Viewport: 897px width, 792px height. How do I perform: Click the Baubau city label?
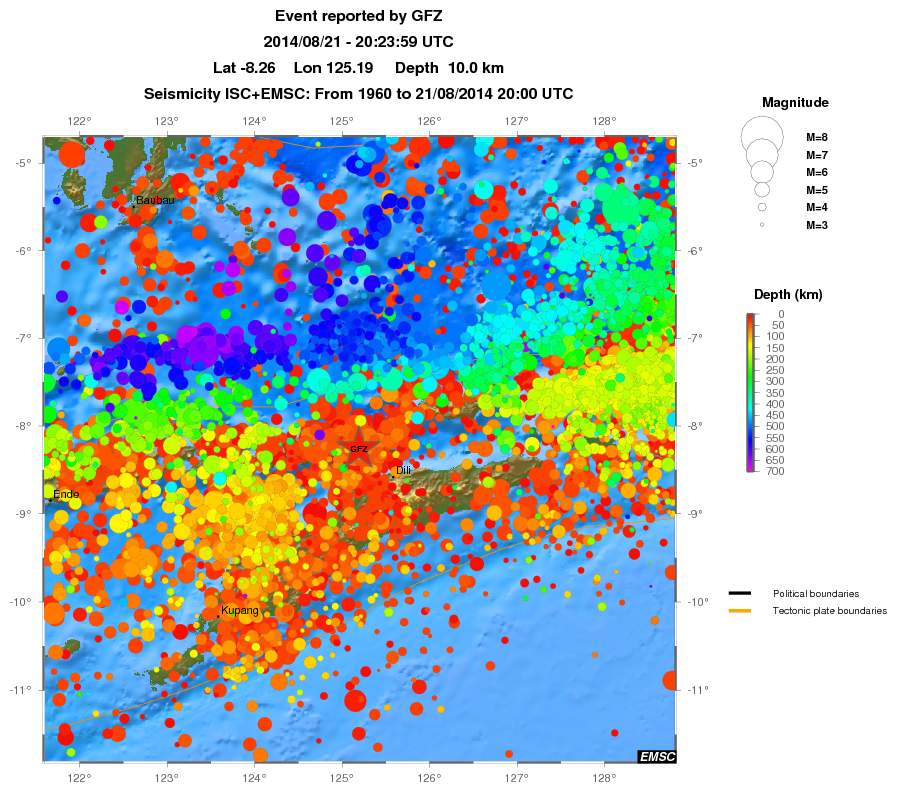[155, 200]
